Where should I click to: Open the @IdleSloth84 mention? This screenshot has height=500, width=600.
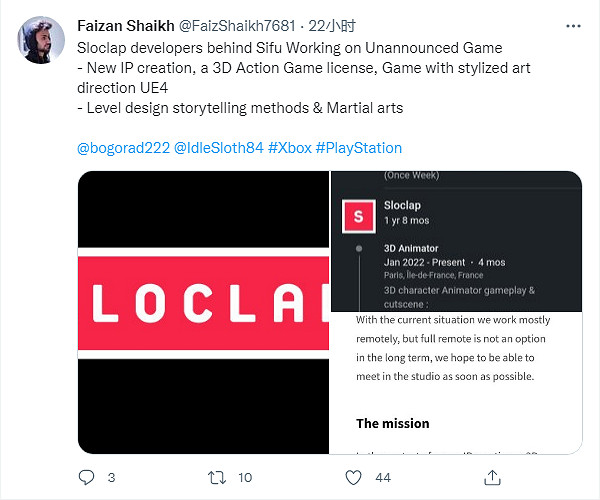click(x=219, y=148)
